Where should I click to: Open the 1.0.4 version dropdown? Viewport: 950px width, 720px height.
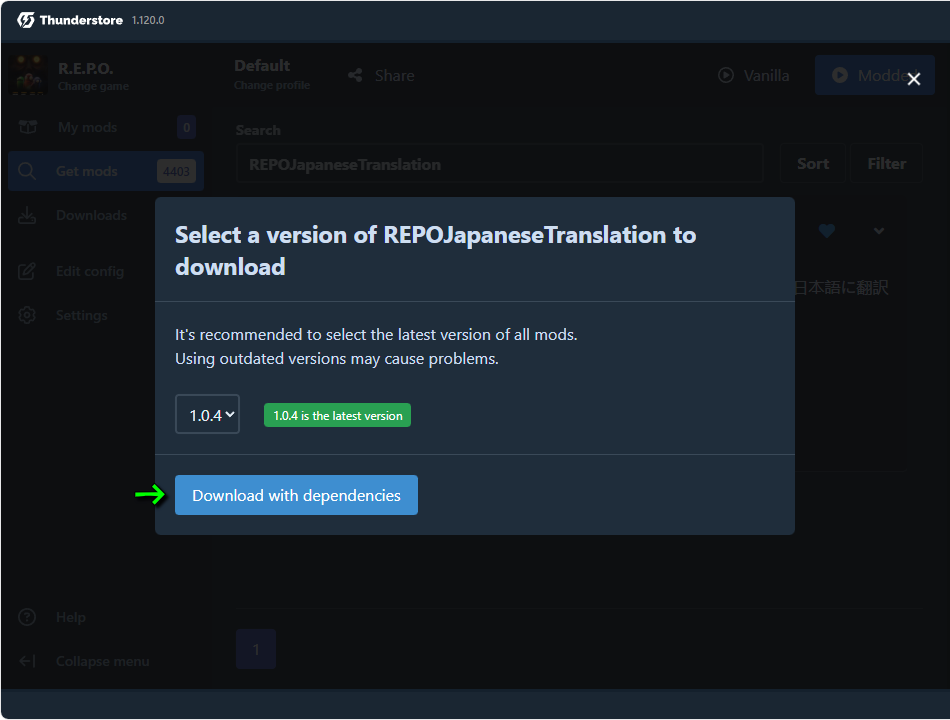pyautogui.click(x=207, y=415)
